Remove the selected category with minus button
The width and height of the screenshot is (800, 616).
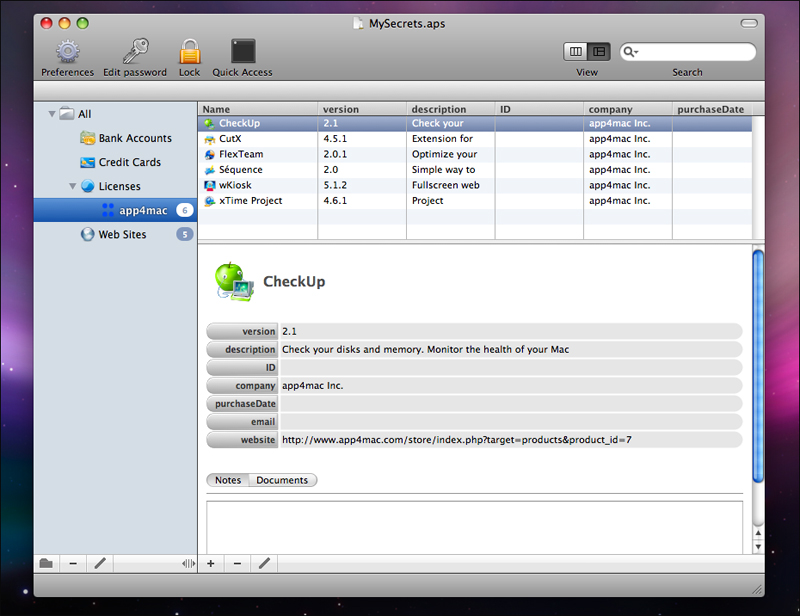[73, 563]
